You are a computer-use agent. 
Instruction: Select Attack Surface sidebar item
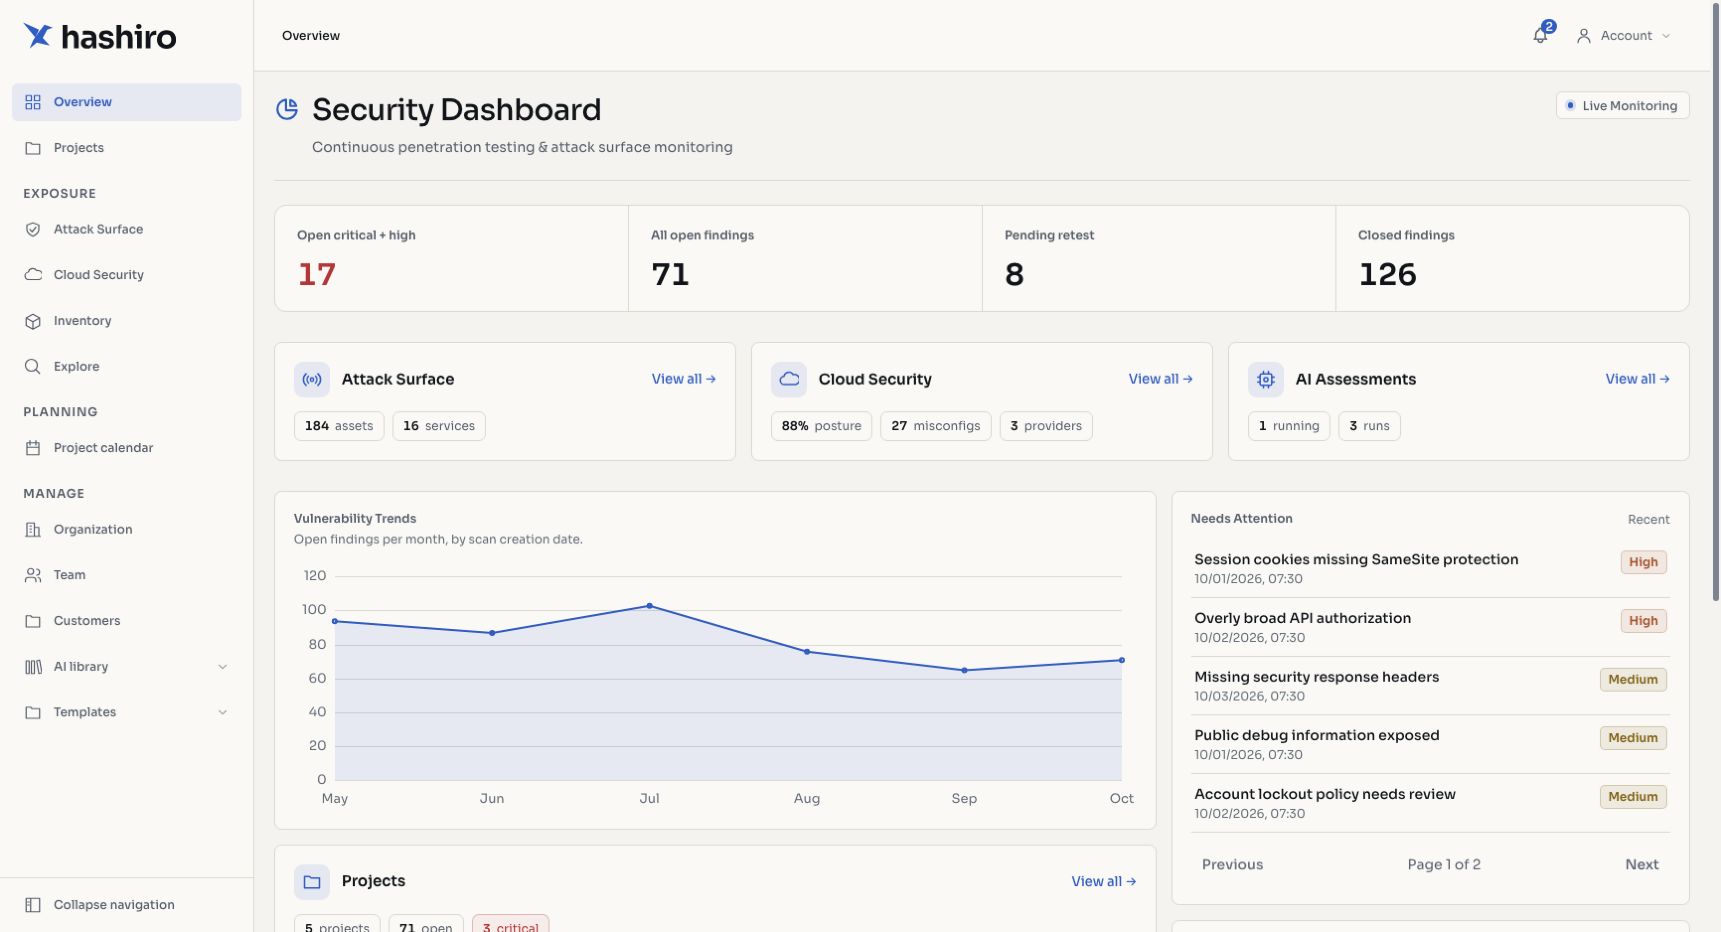click(127, 229)
